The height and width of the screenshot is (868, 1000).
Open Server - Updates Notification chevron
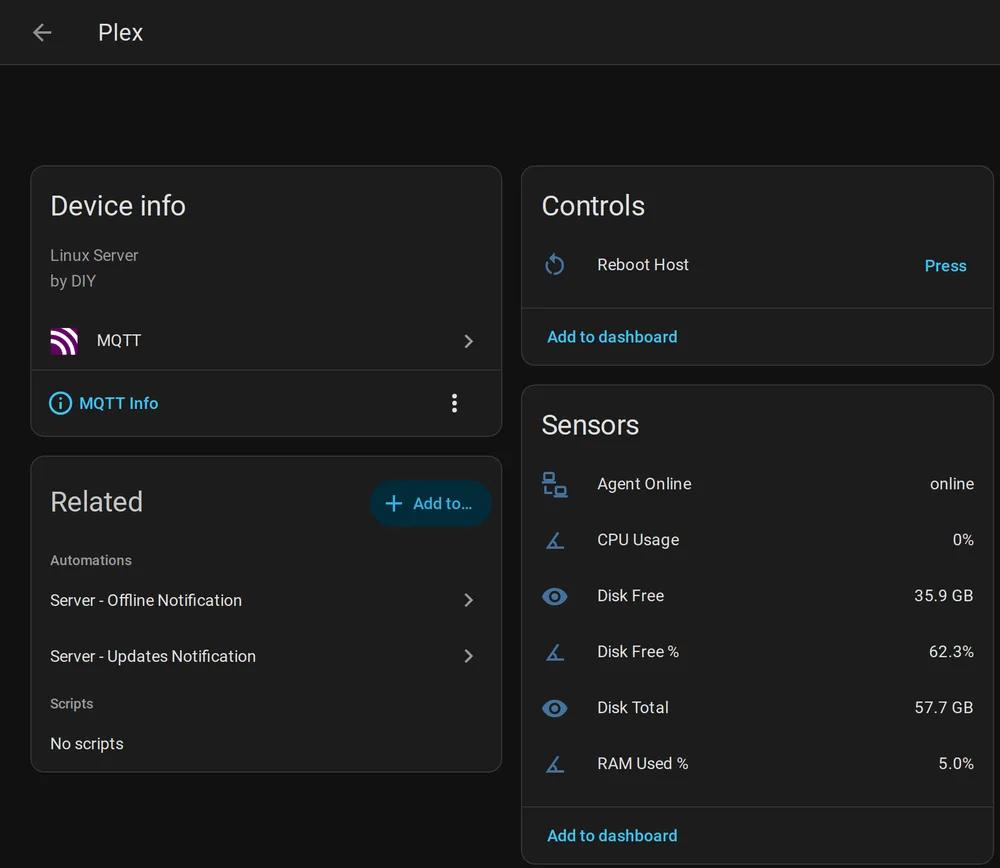click(469, 656)
